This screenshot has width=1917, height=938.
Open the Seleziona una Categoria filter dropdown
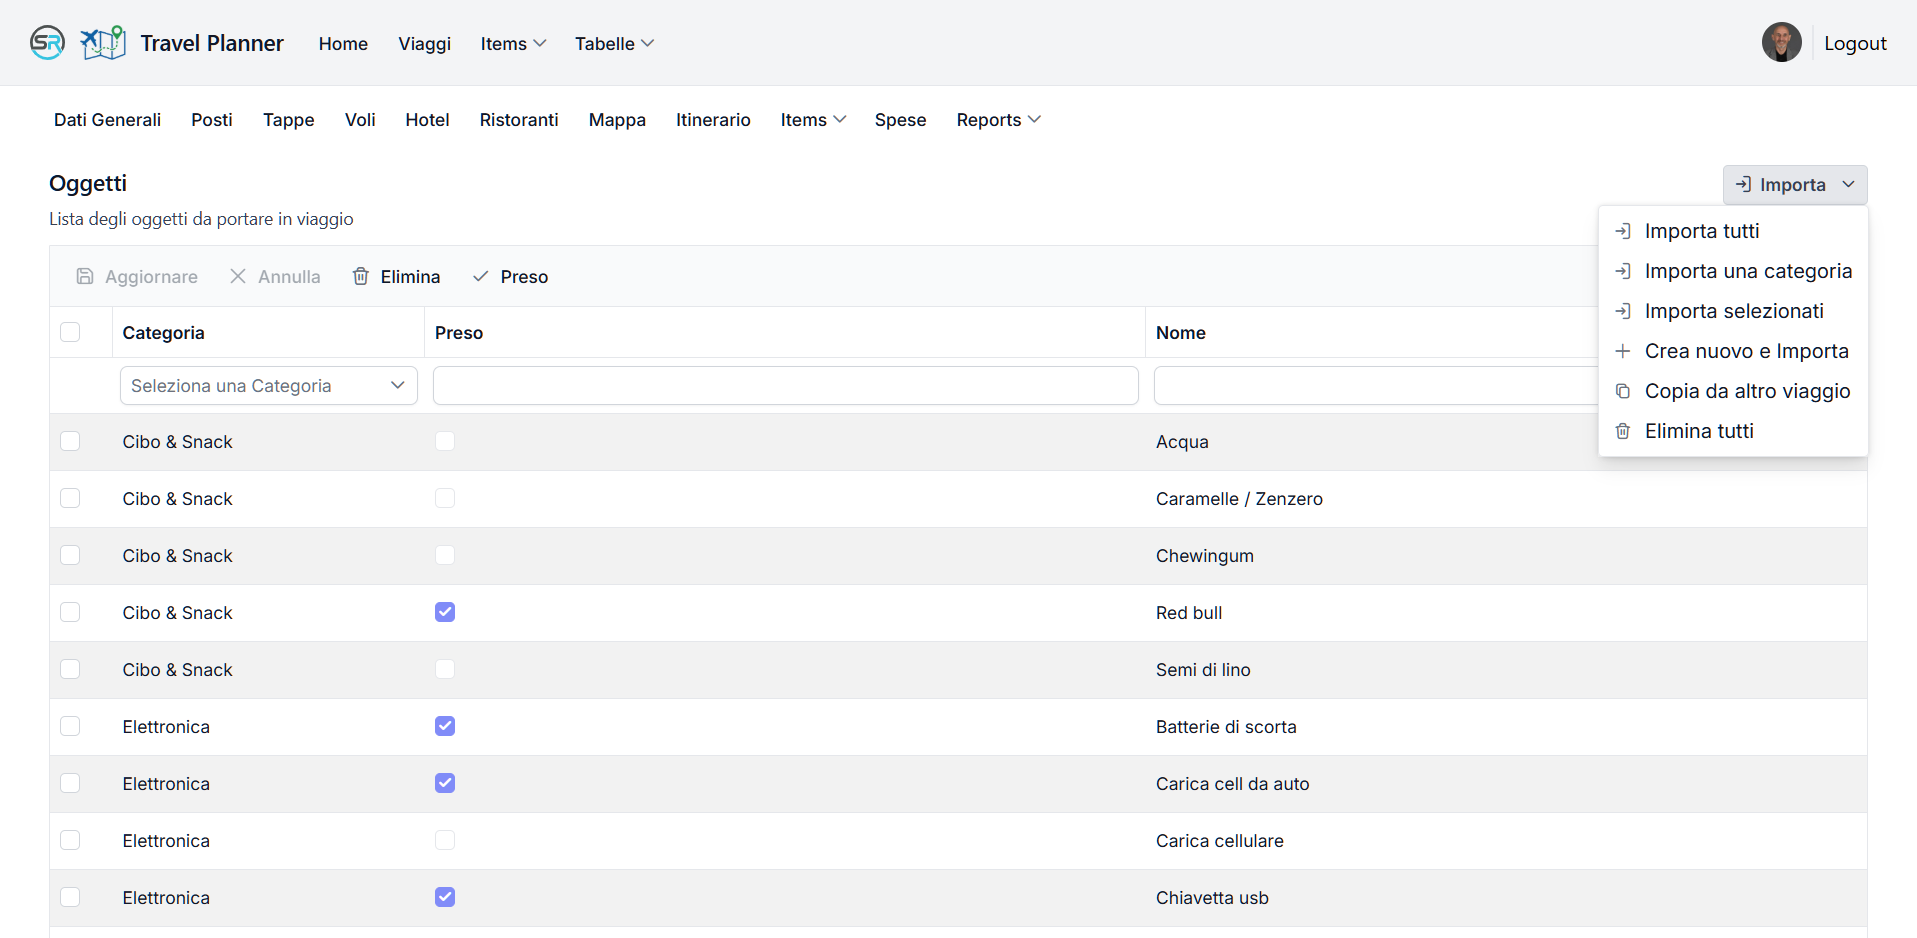click(x=268, y=386)
